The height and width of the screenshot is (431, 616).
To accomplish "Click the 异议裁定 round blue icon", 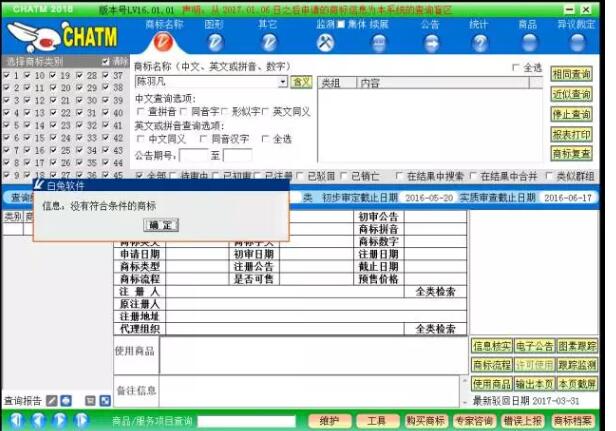I will pos(577,43).
